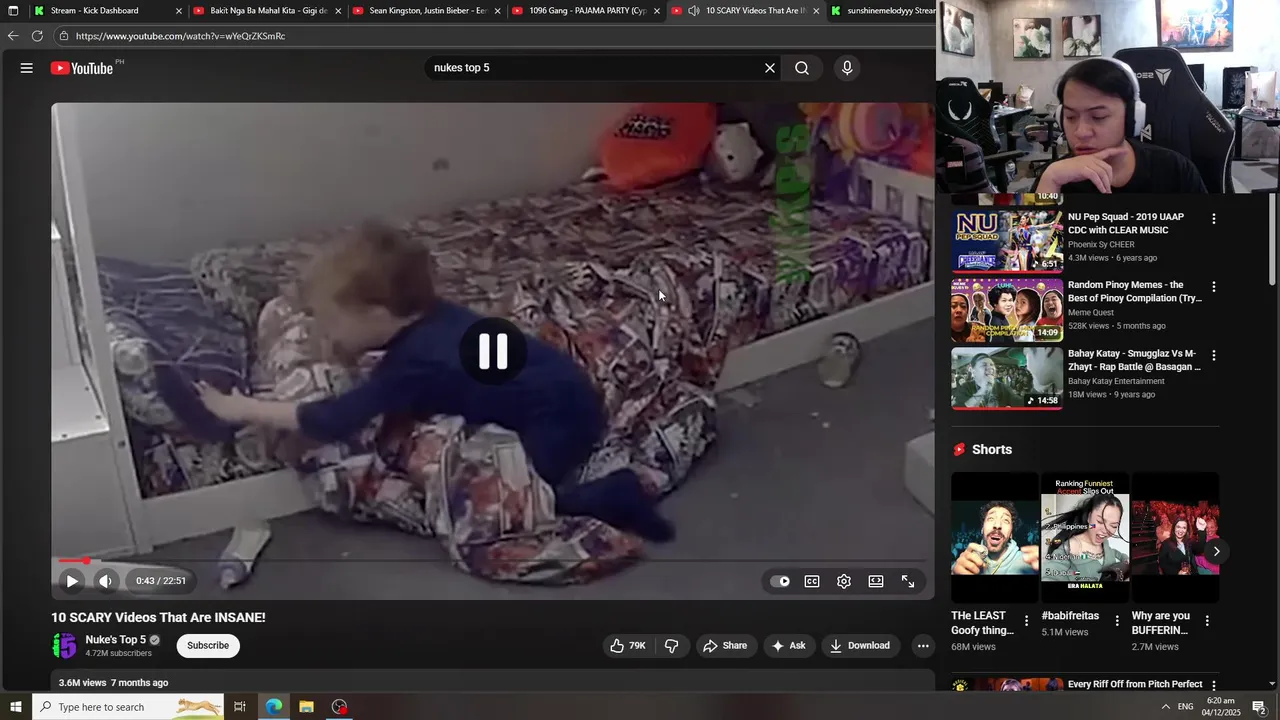This screenshot has height=720, width=1280.
Task: Open the player settings gear
Action: [844, 581]
